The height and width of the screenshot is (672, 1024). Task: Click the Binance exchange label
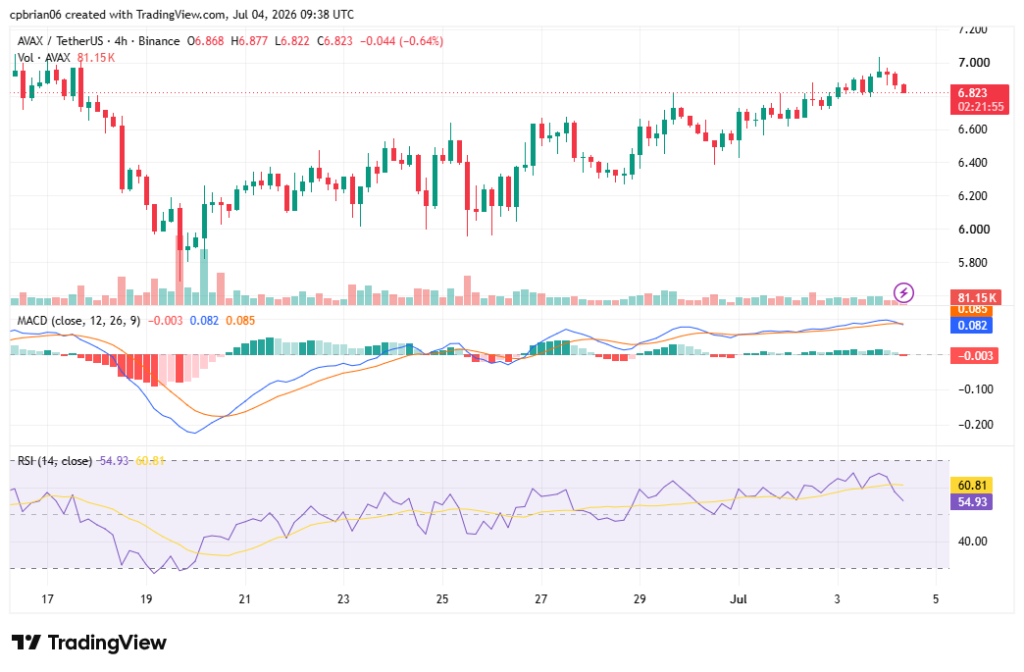[159, 41]
